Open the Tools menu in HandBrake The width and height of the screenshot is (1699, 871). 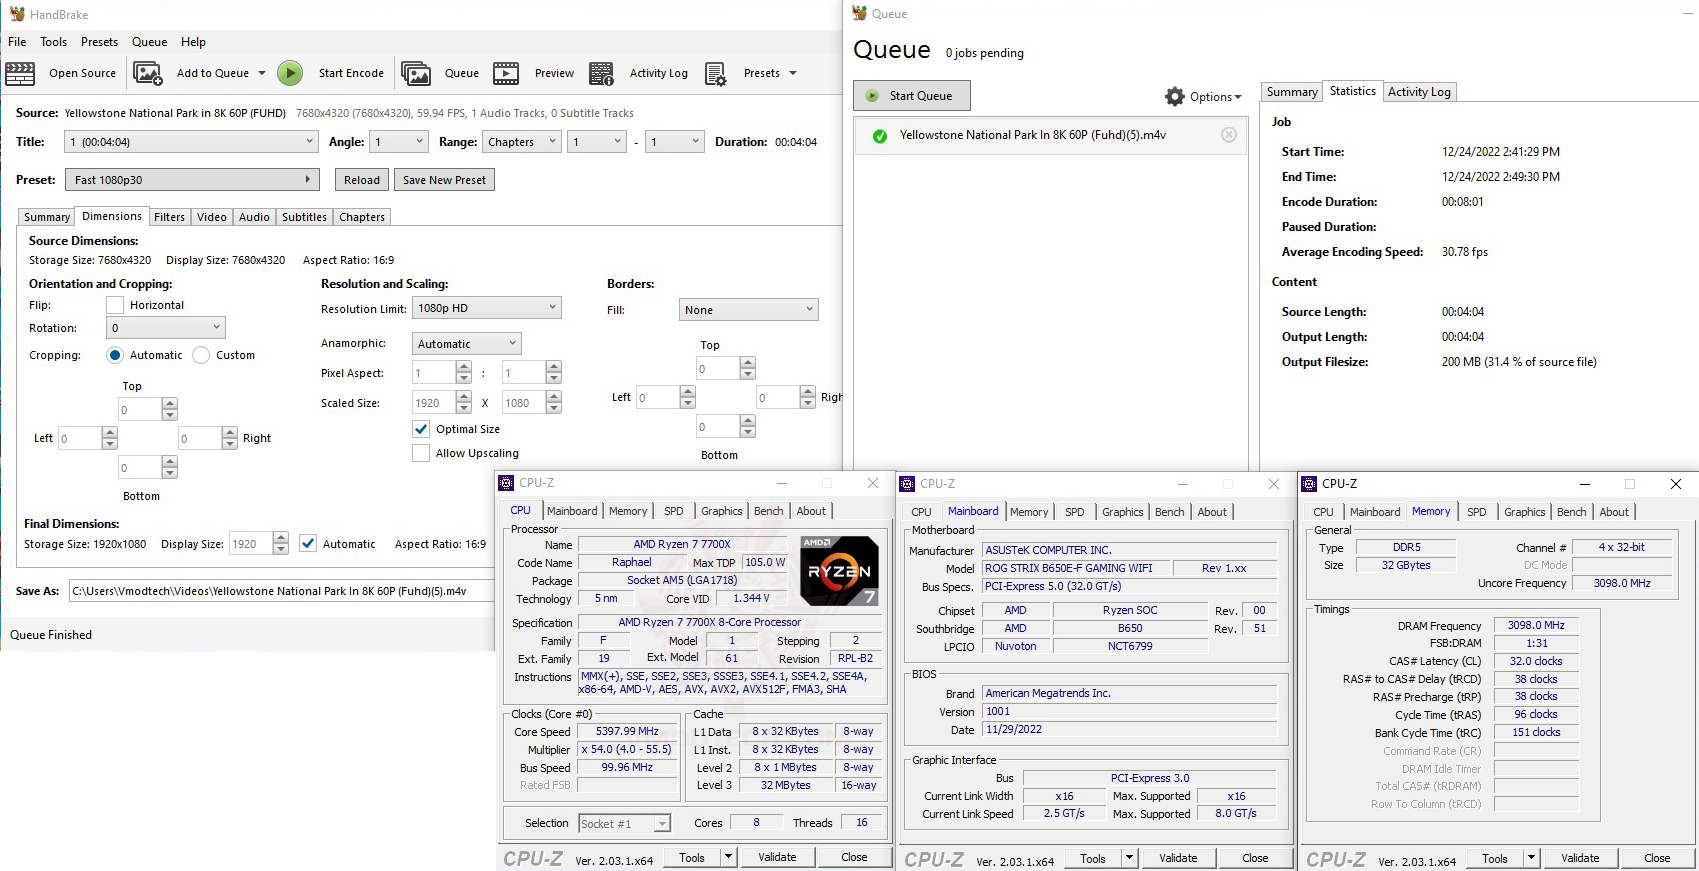pyautogui.click(x=54, y=42)
